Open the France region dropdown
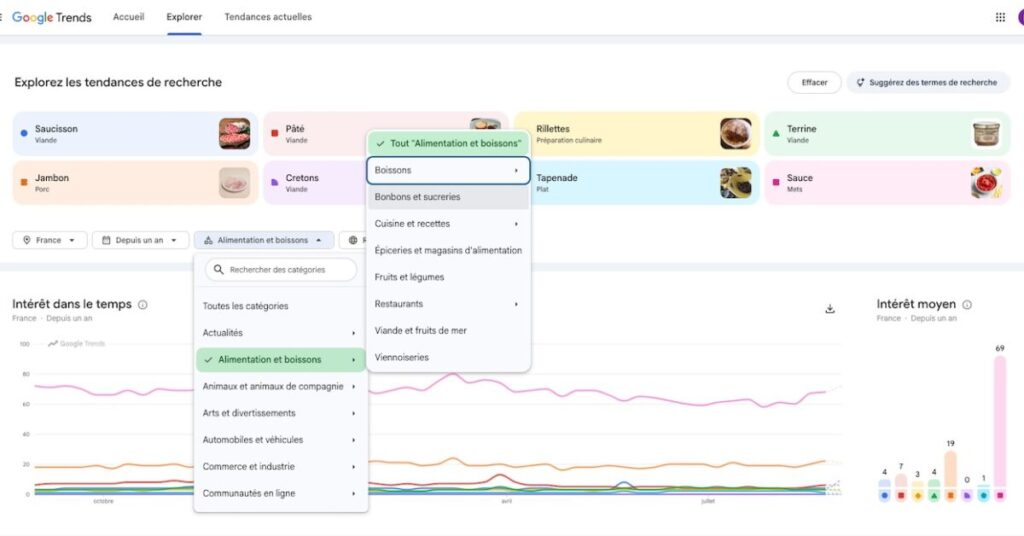The height and width of the screenshot is (536, 1024). (x=49, y=240)
